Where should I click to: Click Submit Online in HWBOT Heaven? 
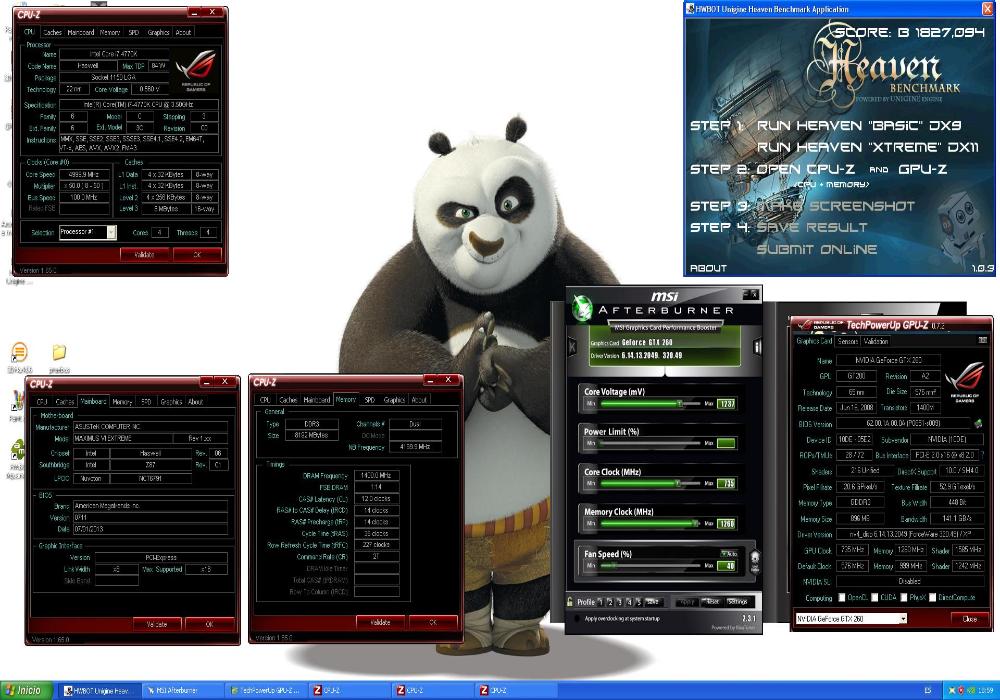click(817, 249)
